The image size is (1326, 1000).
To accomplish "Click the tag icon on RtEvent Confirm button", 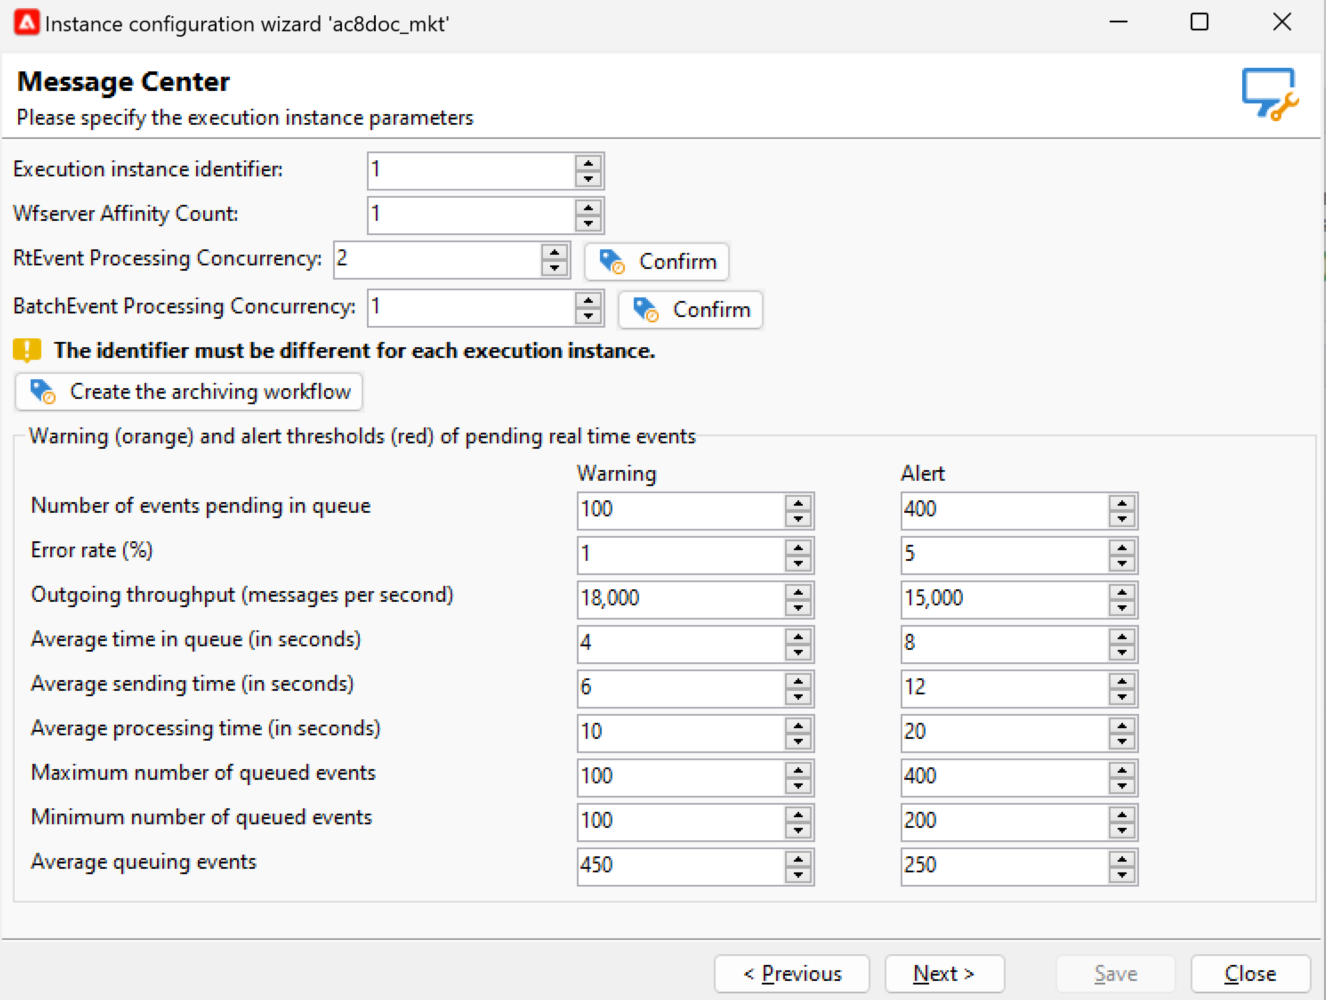I will [612, 262].
